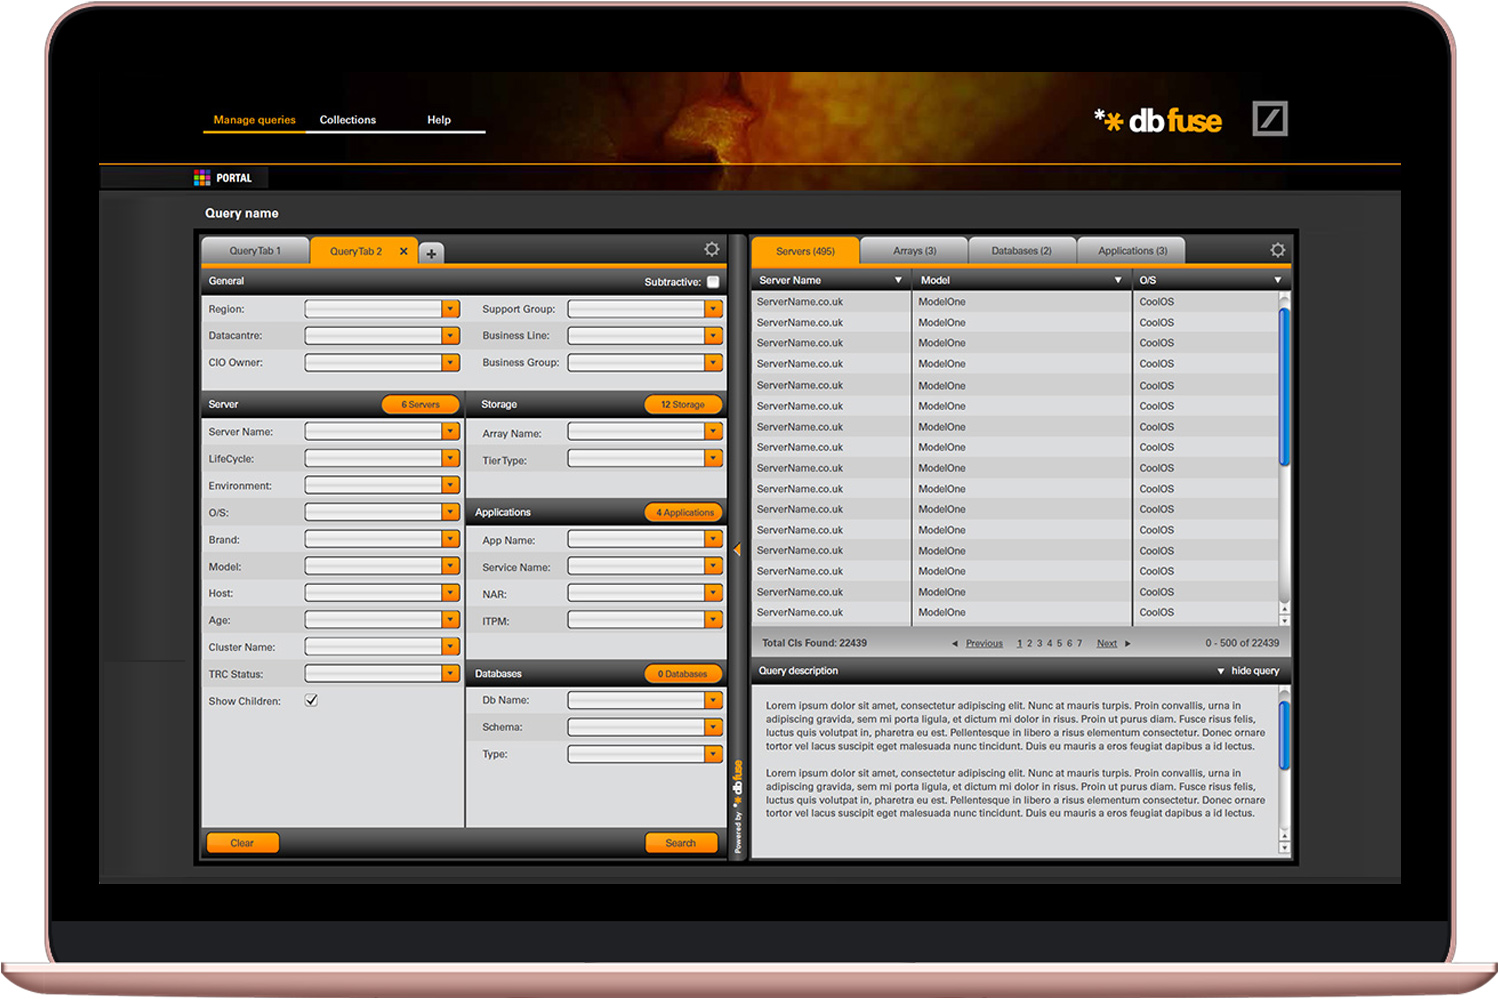Click the Previous page arrow icon
The height and width of the screenshot is (1000, 1500).
pos(955,644)
